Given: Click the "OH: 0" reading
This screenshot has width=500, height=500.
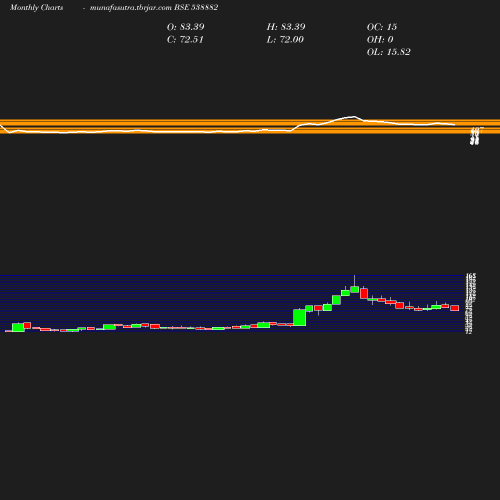Looking at the screenshot, I should click(380, 40).
